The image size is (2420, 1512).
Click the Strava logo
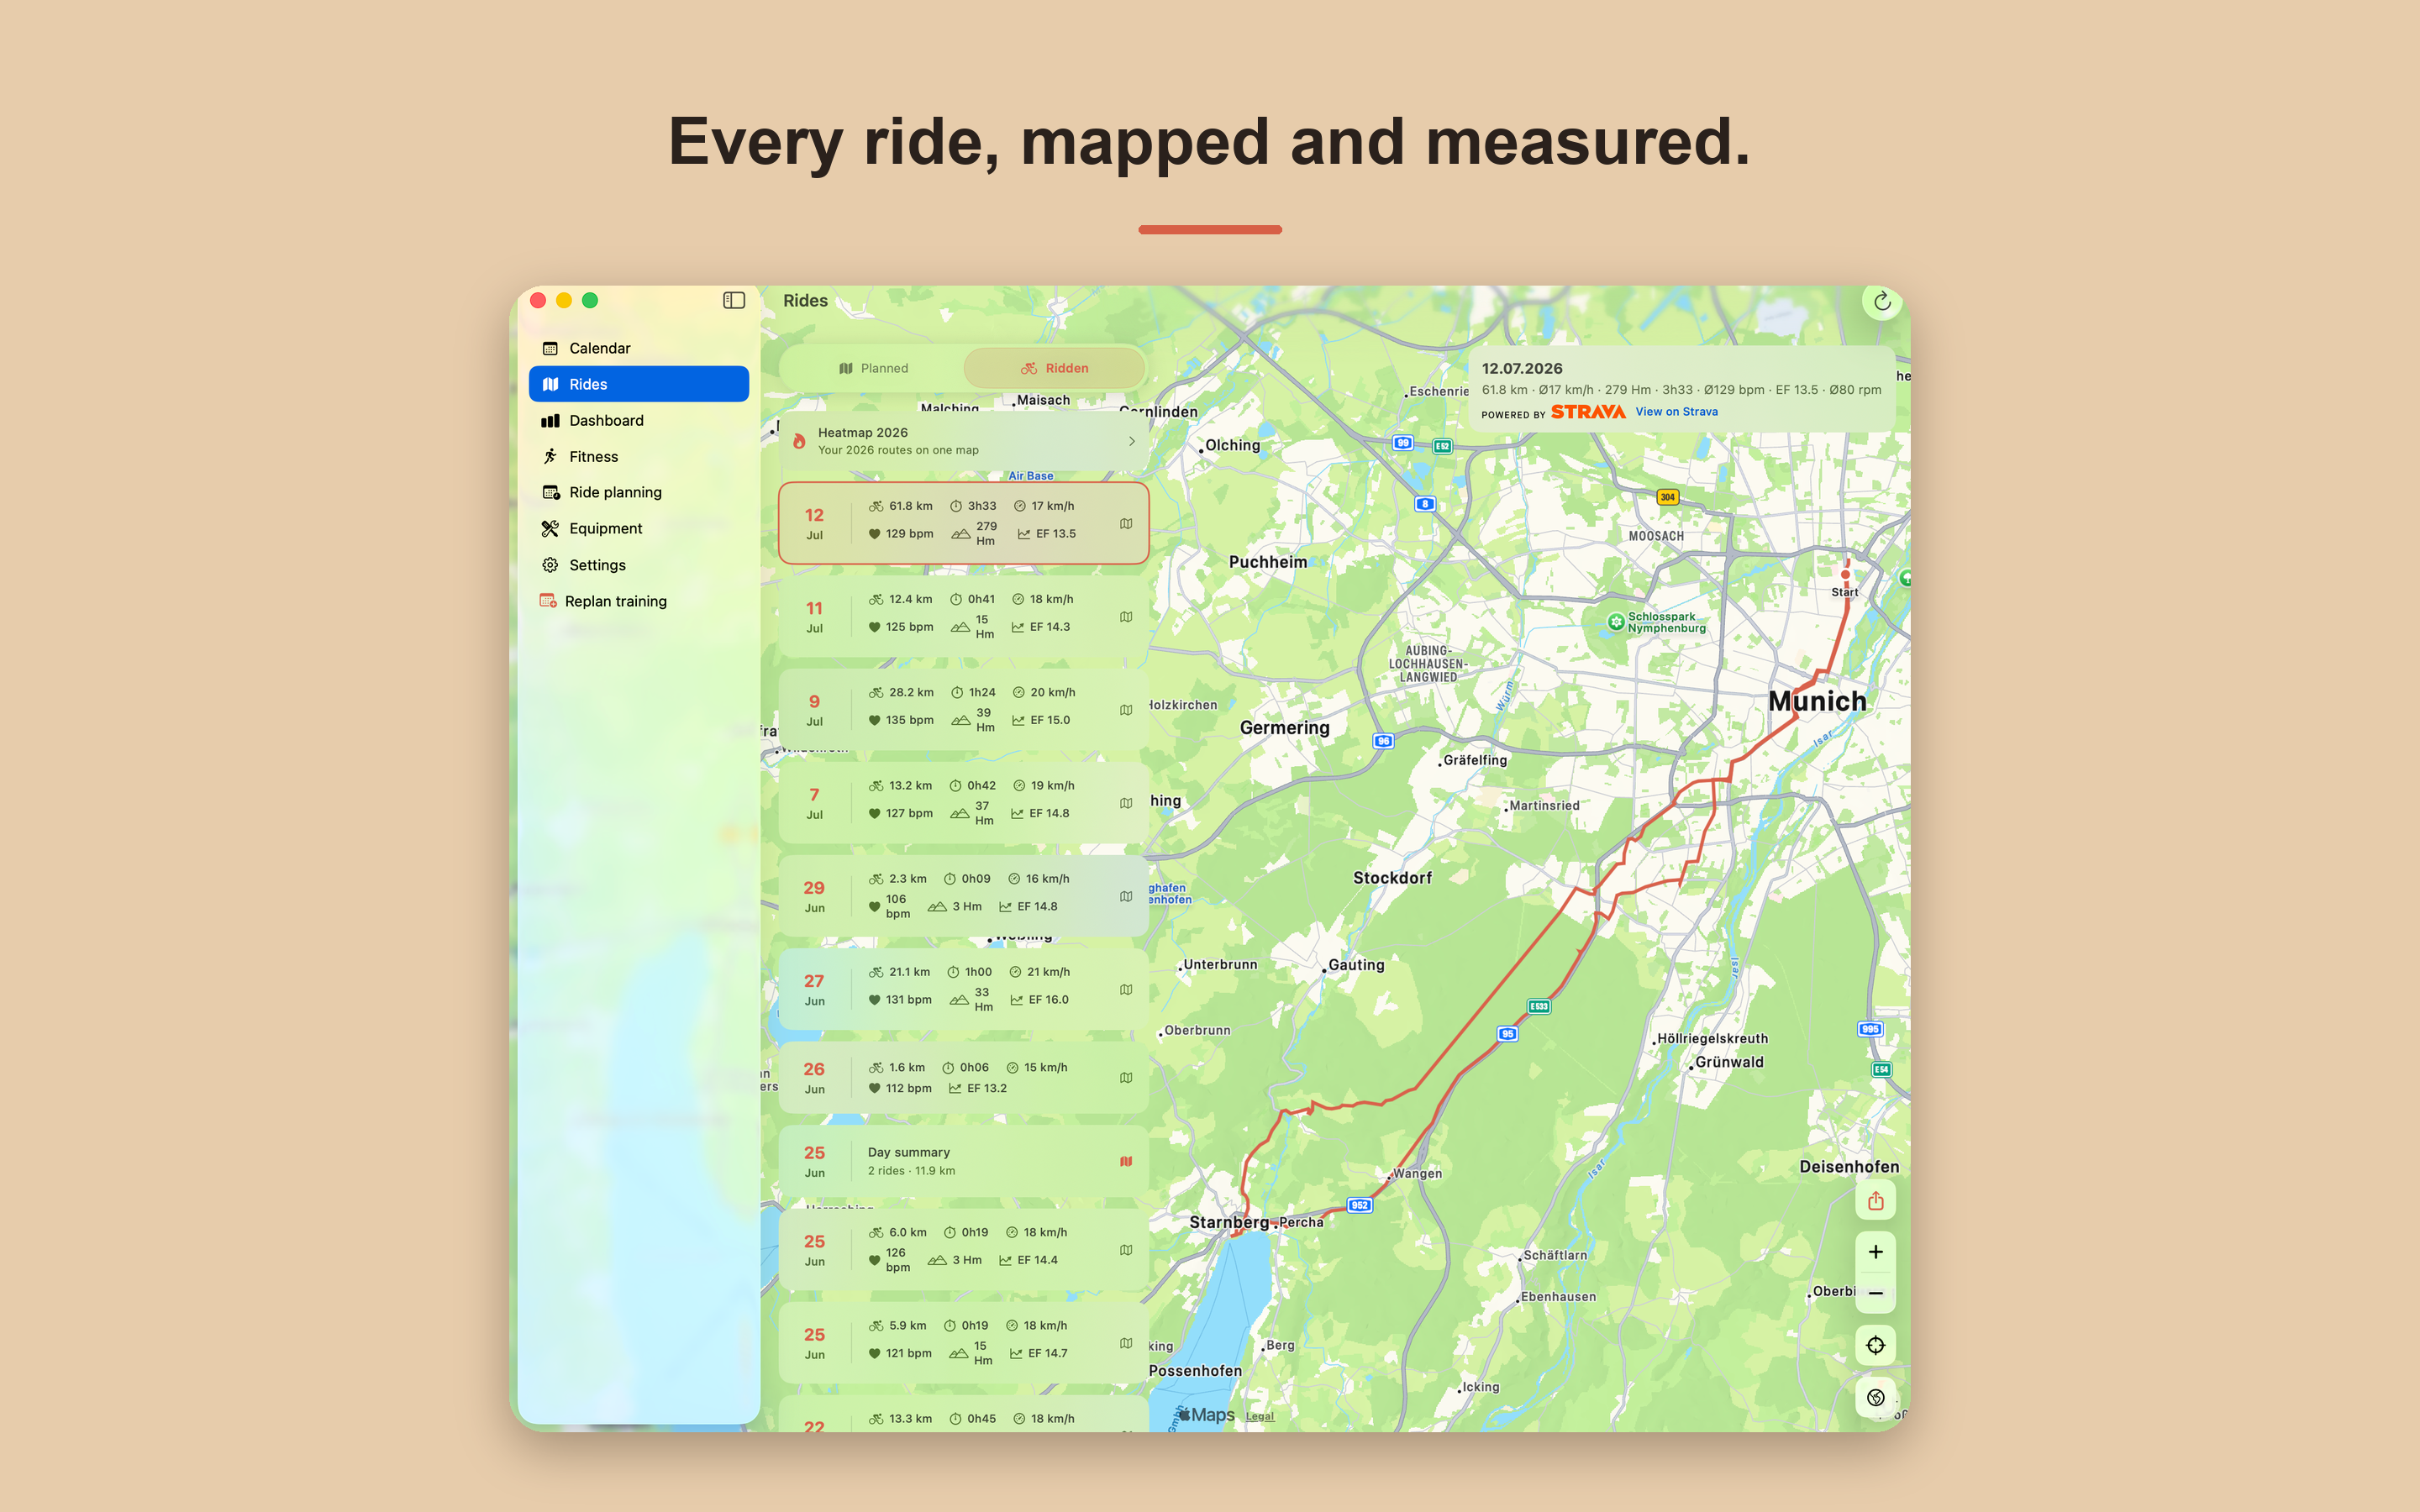pos(1588,412)
